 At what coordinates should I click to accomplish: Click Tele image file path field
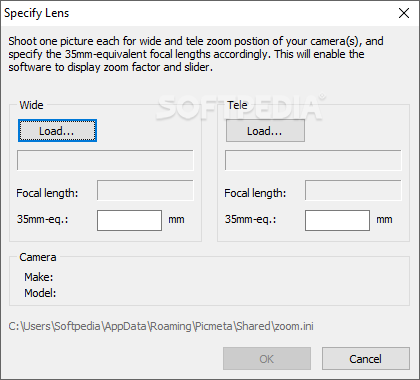[x=313, y=160]
